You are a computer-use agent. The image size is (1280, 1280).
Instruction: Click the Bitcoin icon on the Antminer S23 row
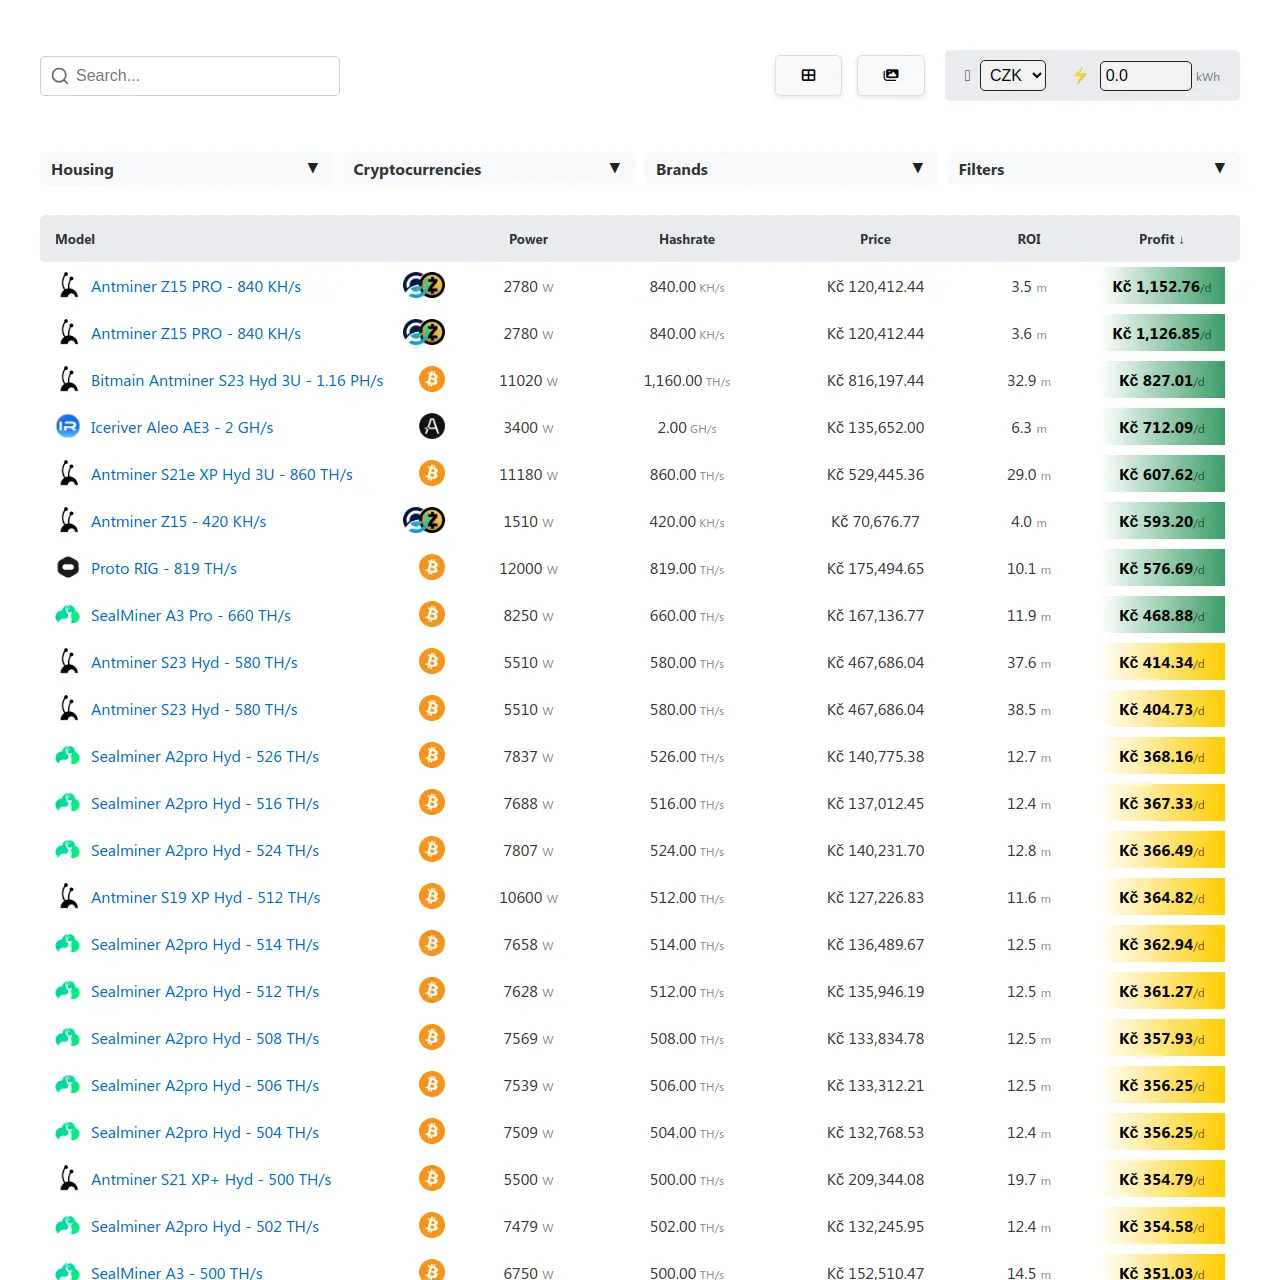431,661
